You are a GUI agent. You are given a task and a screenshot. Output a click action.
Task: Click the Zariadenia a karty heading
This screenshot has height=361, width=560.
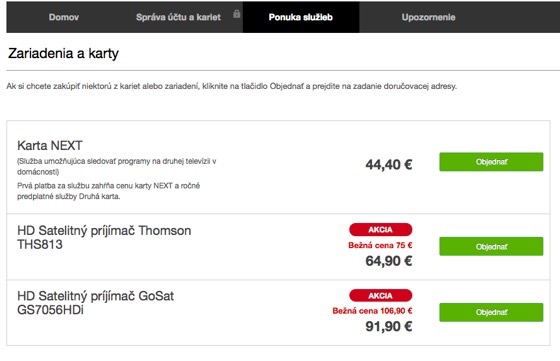click(x=63, y=54)
